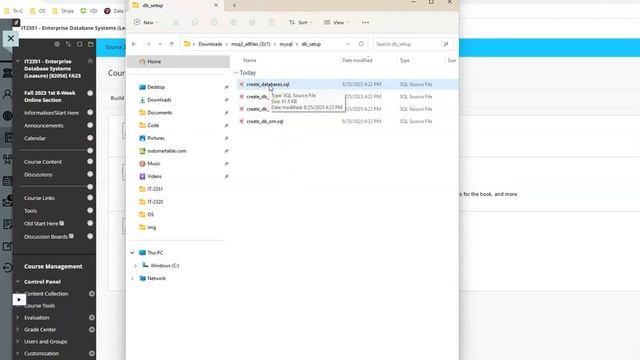
Task: Collapse the Control Panel section
Action: click(x=18, y=282)
